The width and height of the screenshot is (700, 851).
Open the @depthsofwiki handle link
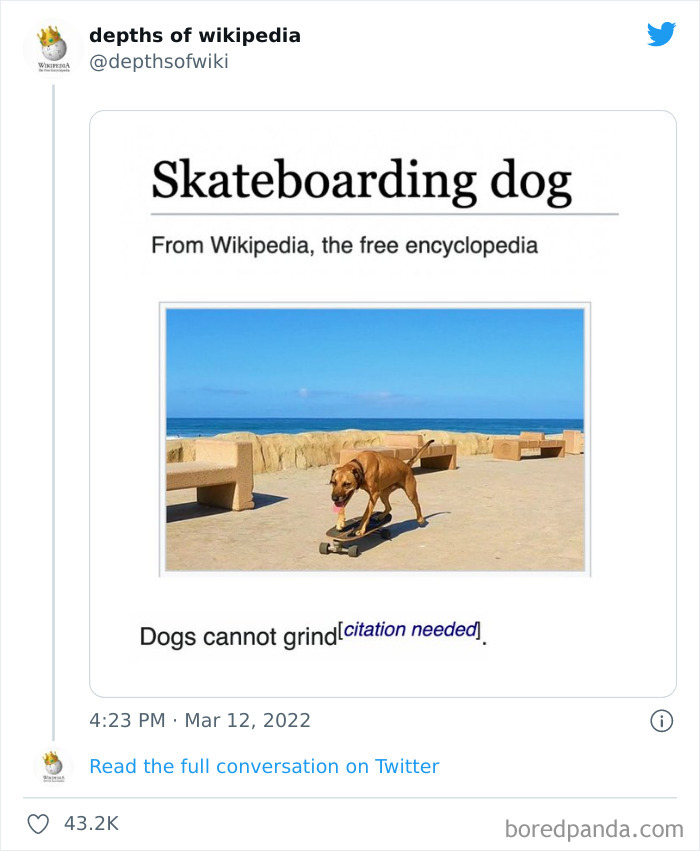click(x=158, y=62)
